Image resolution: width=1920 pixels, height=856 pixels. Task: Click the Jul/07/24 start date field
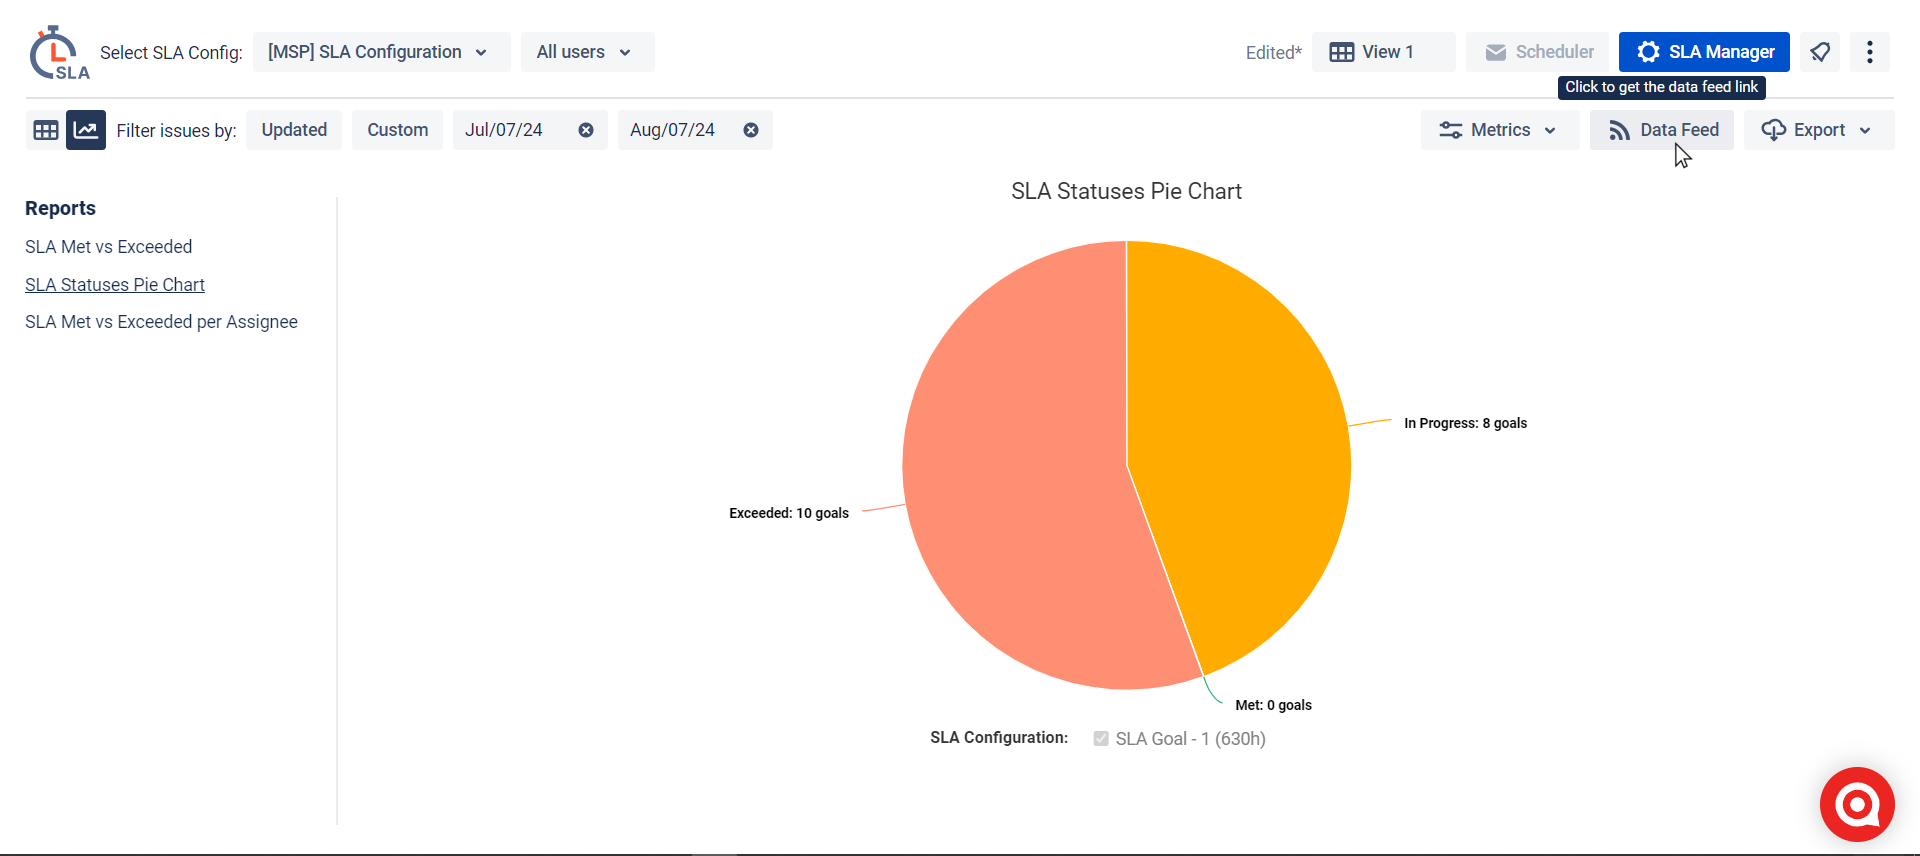[504, 131]
